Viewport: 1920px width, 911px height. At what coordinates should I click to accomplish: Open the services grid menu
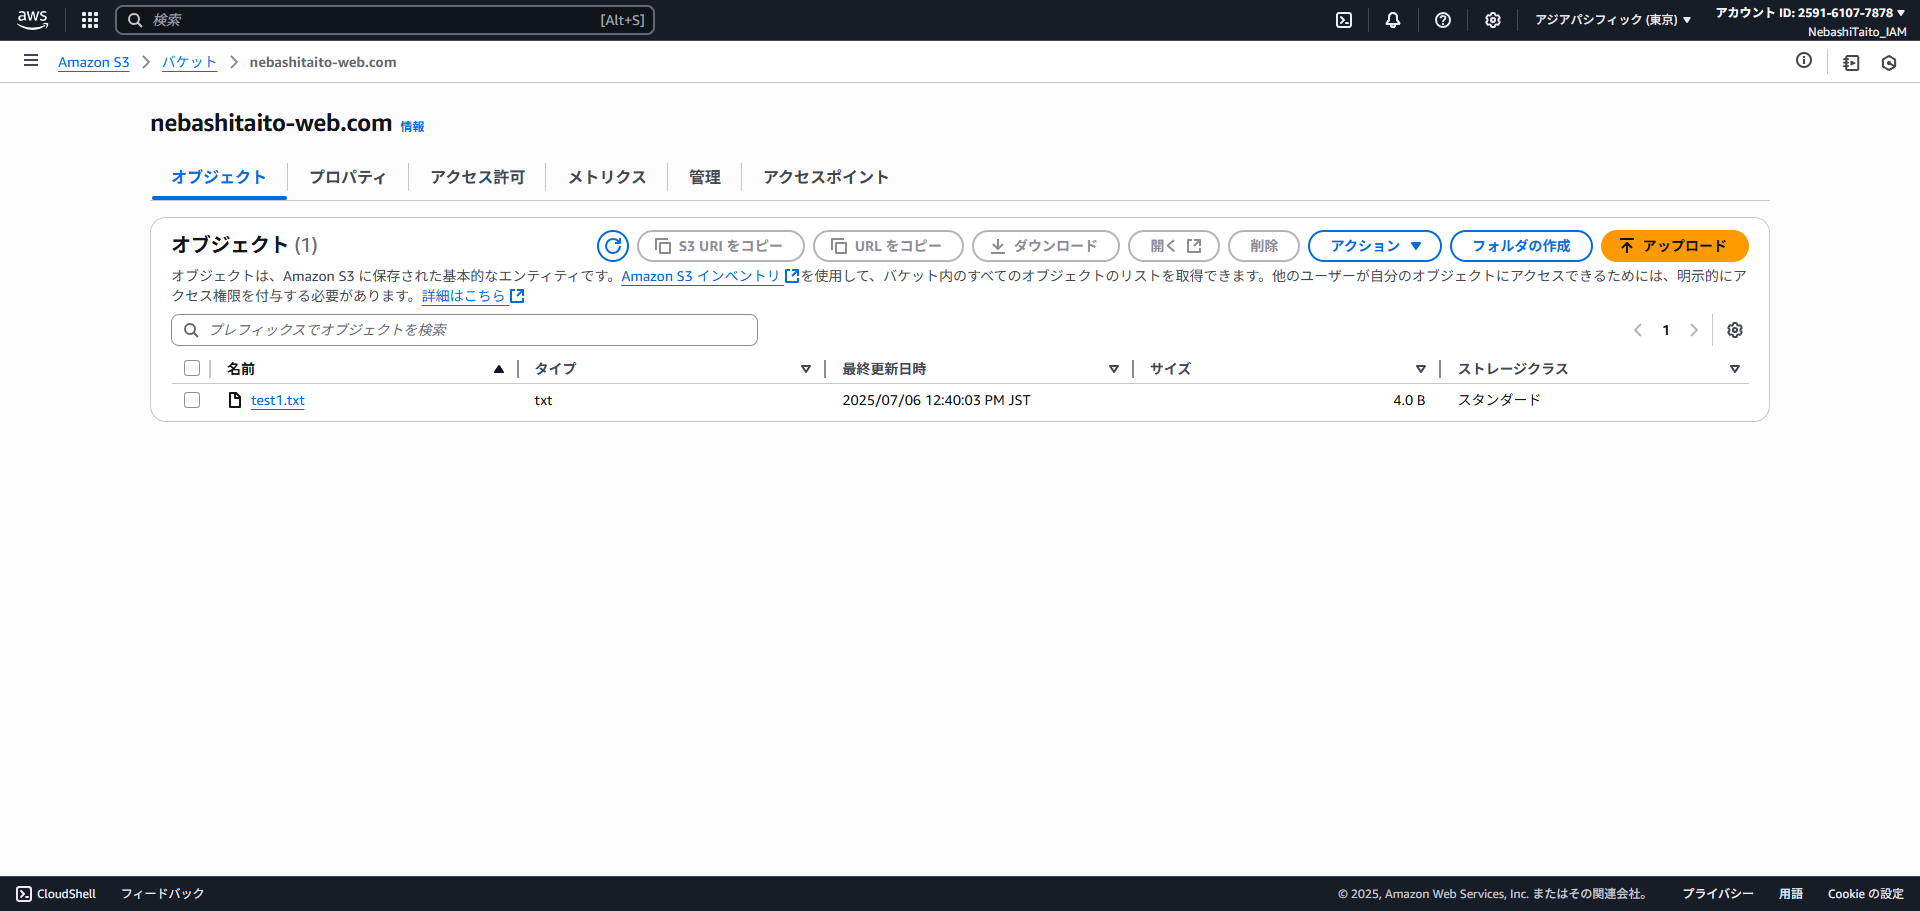point(90,20)
